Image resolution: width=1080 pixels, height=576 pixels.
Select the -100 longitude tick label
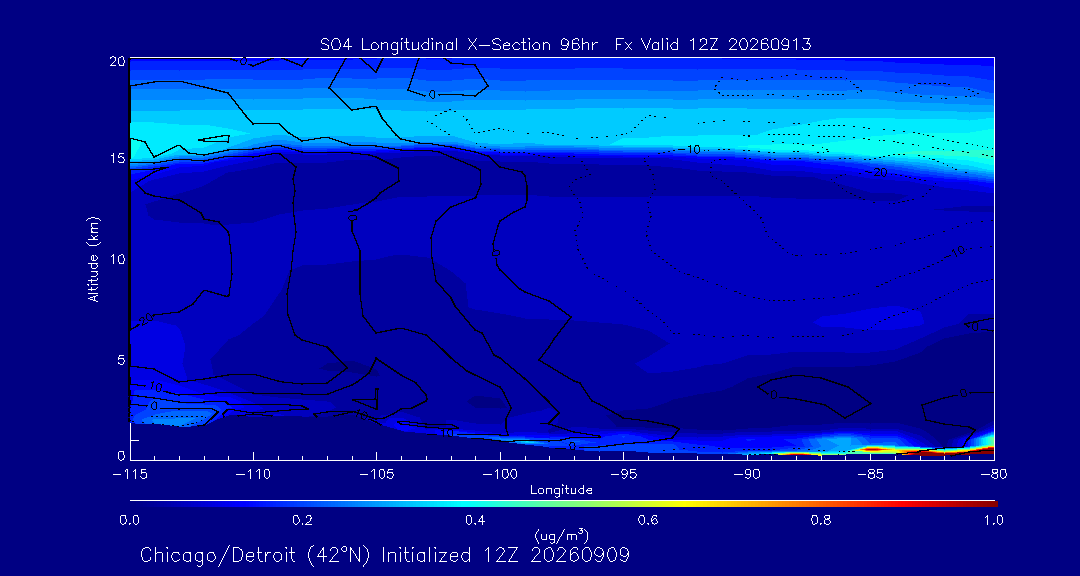pyautogui.click(x=500, y=475)
